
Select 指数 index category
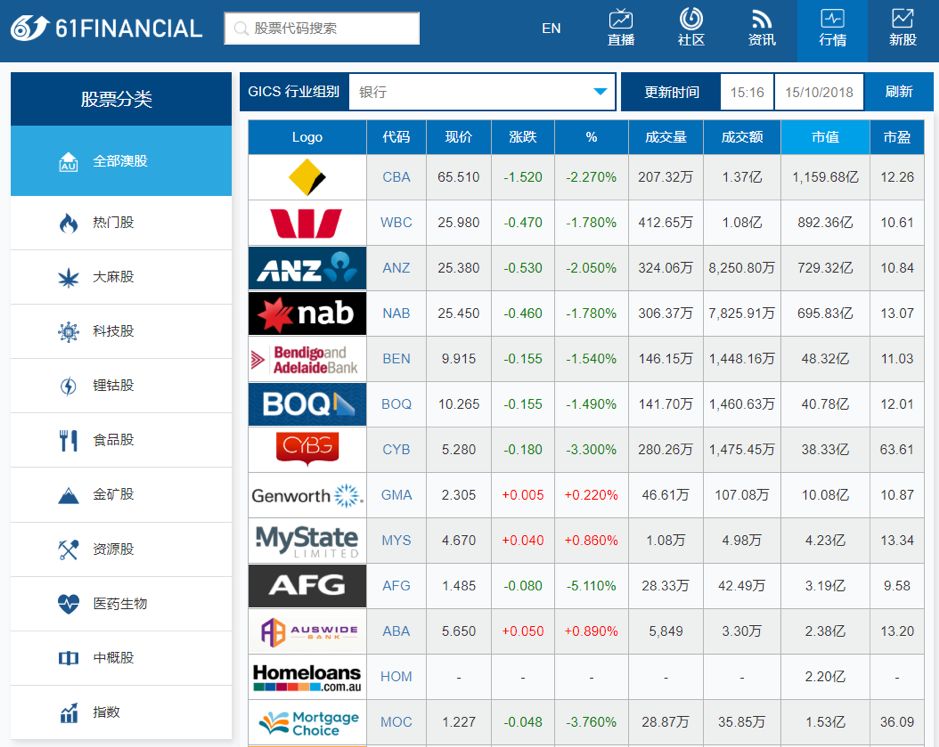tap(121, 713)
